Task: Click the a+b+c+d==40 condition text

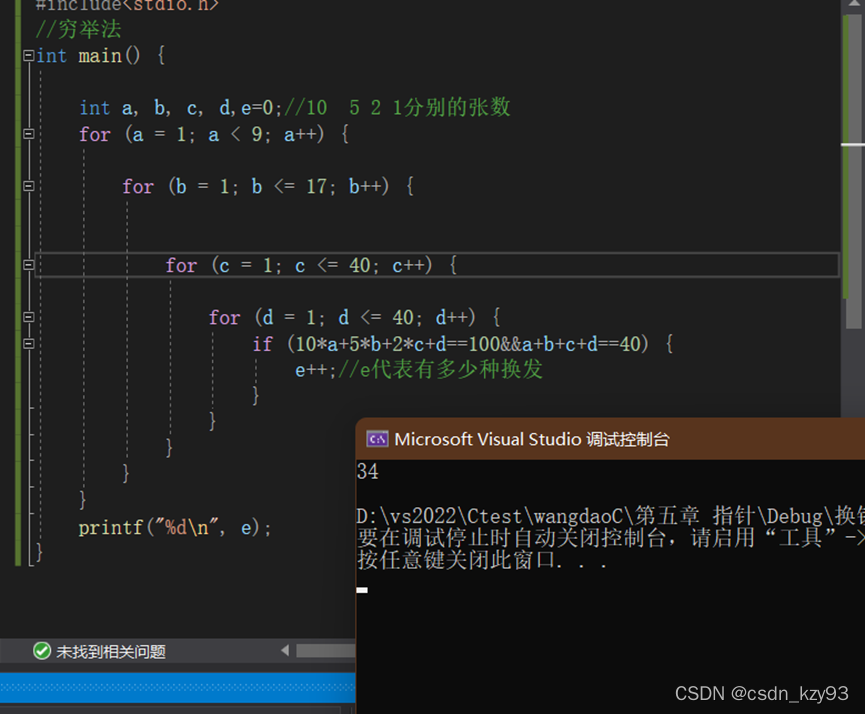Action: (x=581, y=344)
